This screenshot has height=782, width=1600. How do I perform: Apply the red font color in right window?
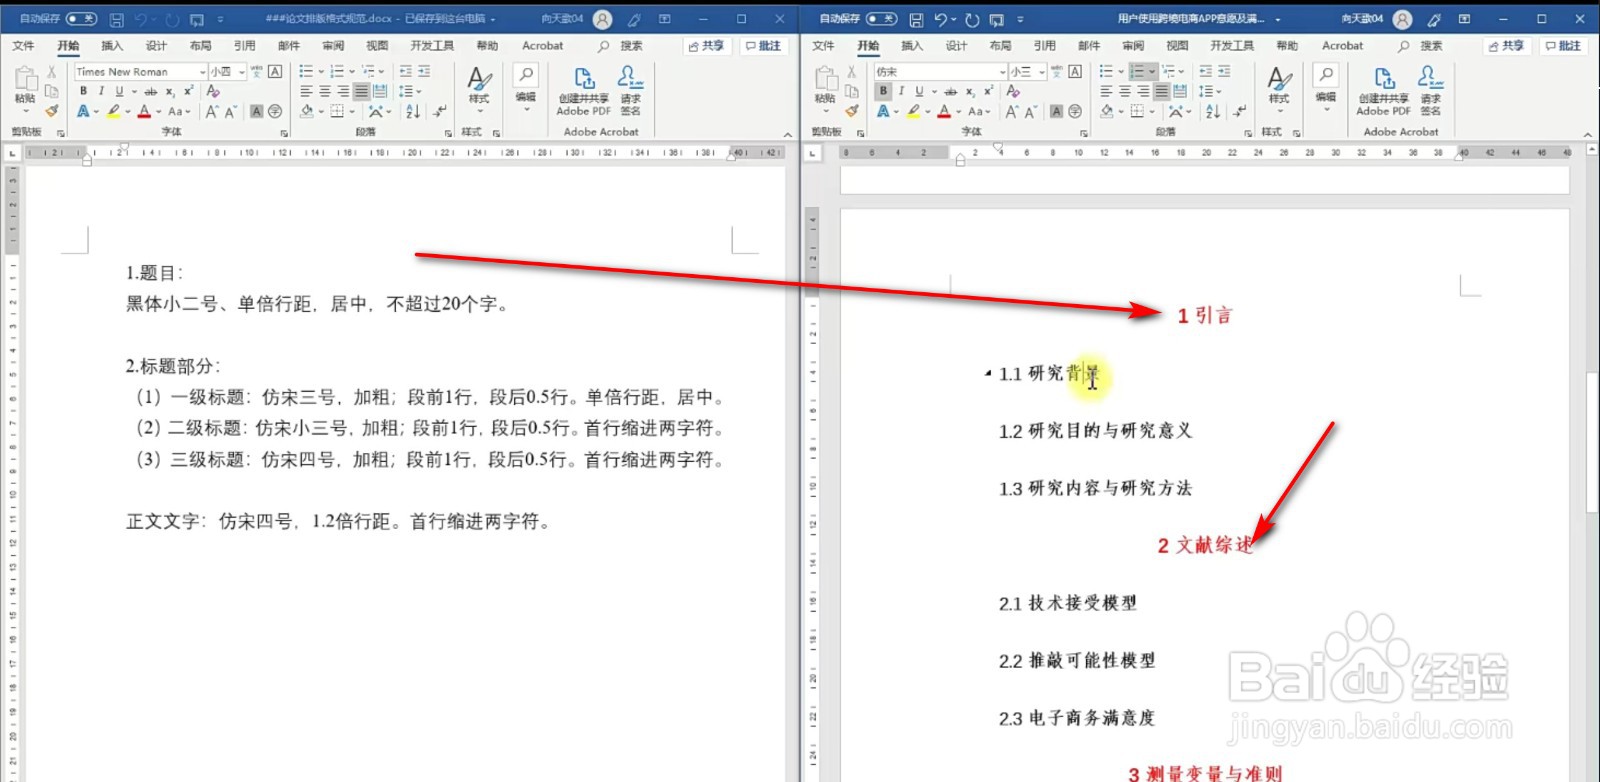[x=944, y=112]
